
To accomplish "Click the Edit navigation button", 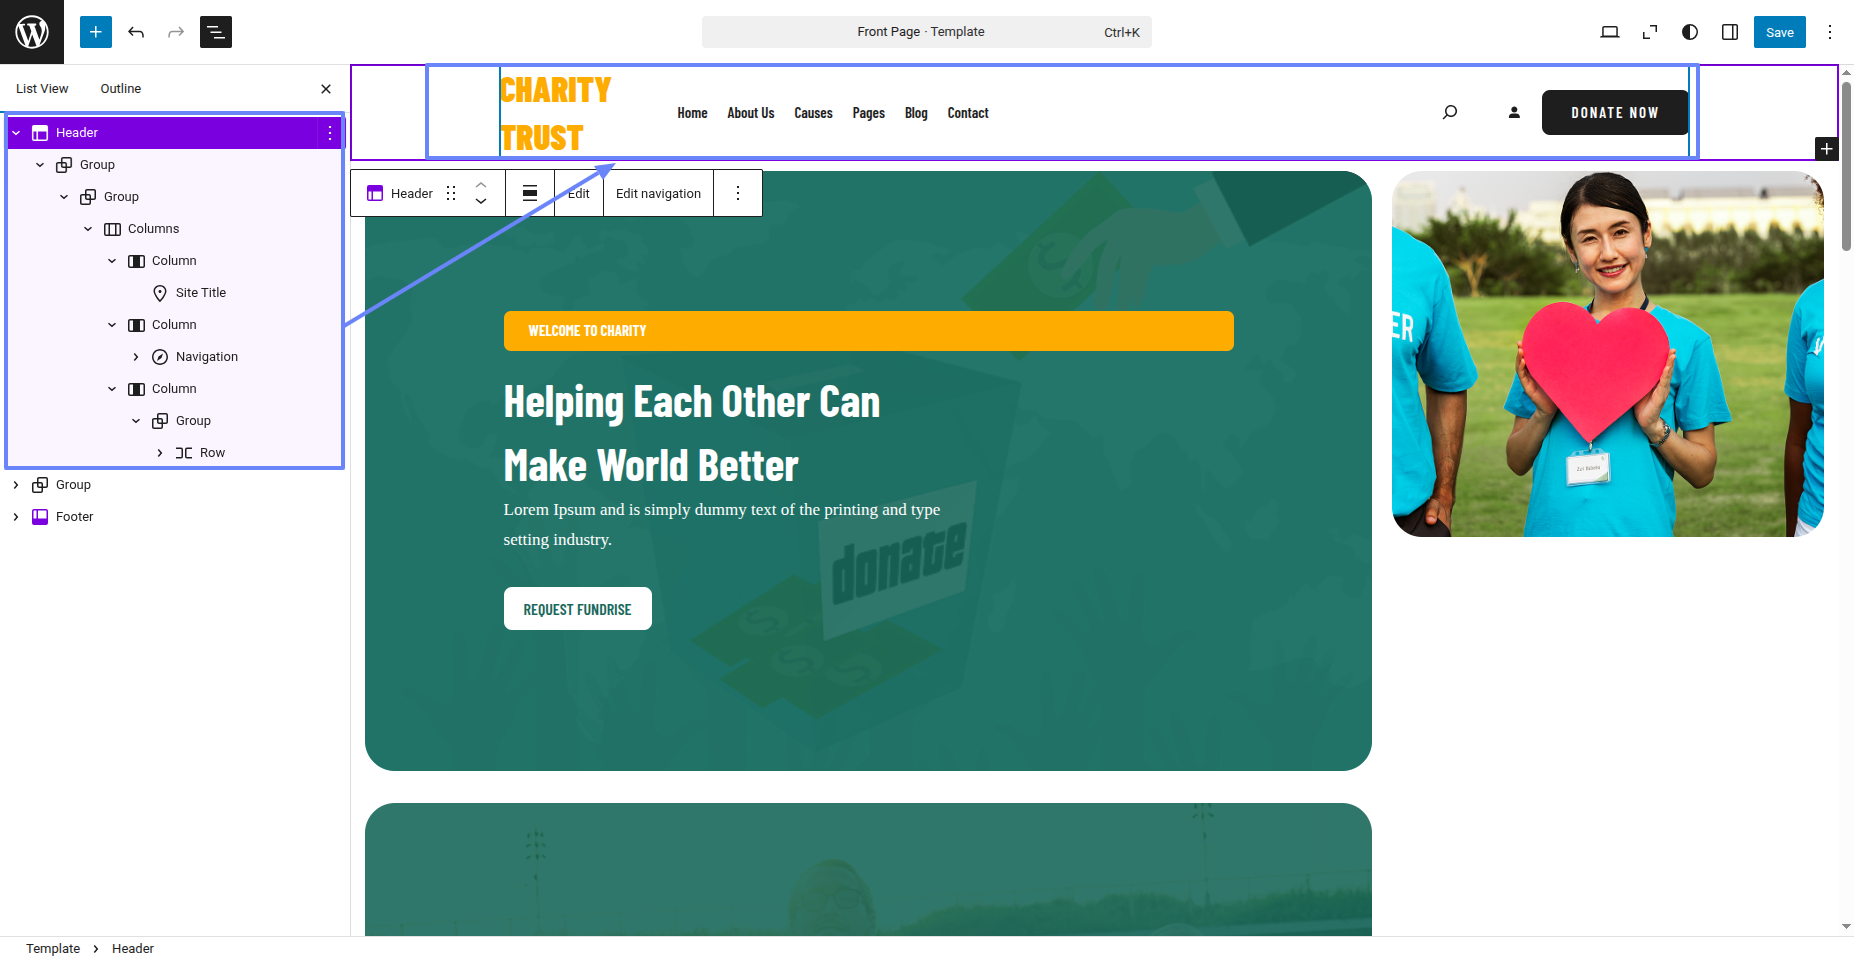I will coord(658,193).
